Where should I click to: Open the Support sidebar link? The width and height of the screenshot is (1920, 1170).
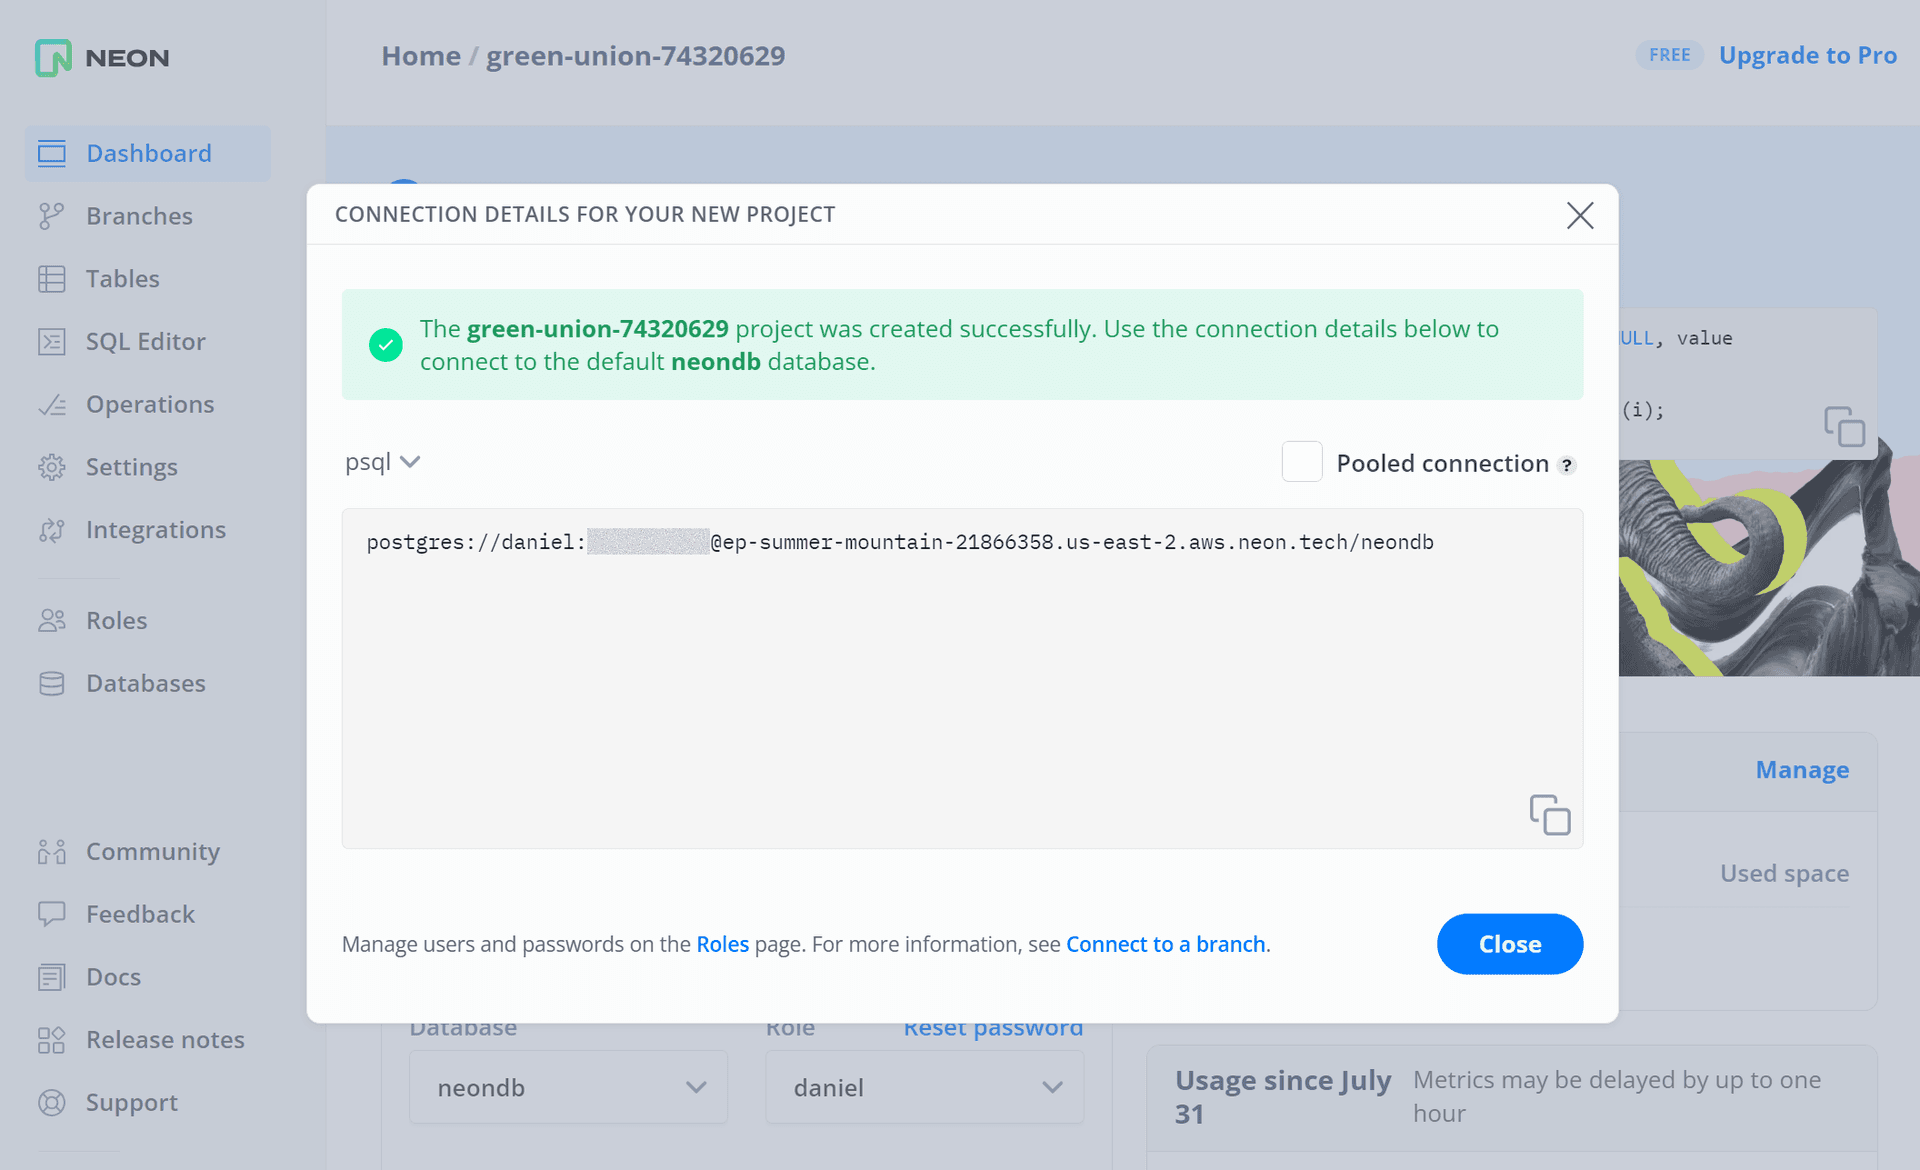click(x=131, y=1103)
